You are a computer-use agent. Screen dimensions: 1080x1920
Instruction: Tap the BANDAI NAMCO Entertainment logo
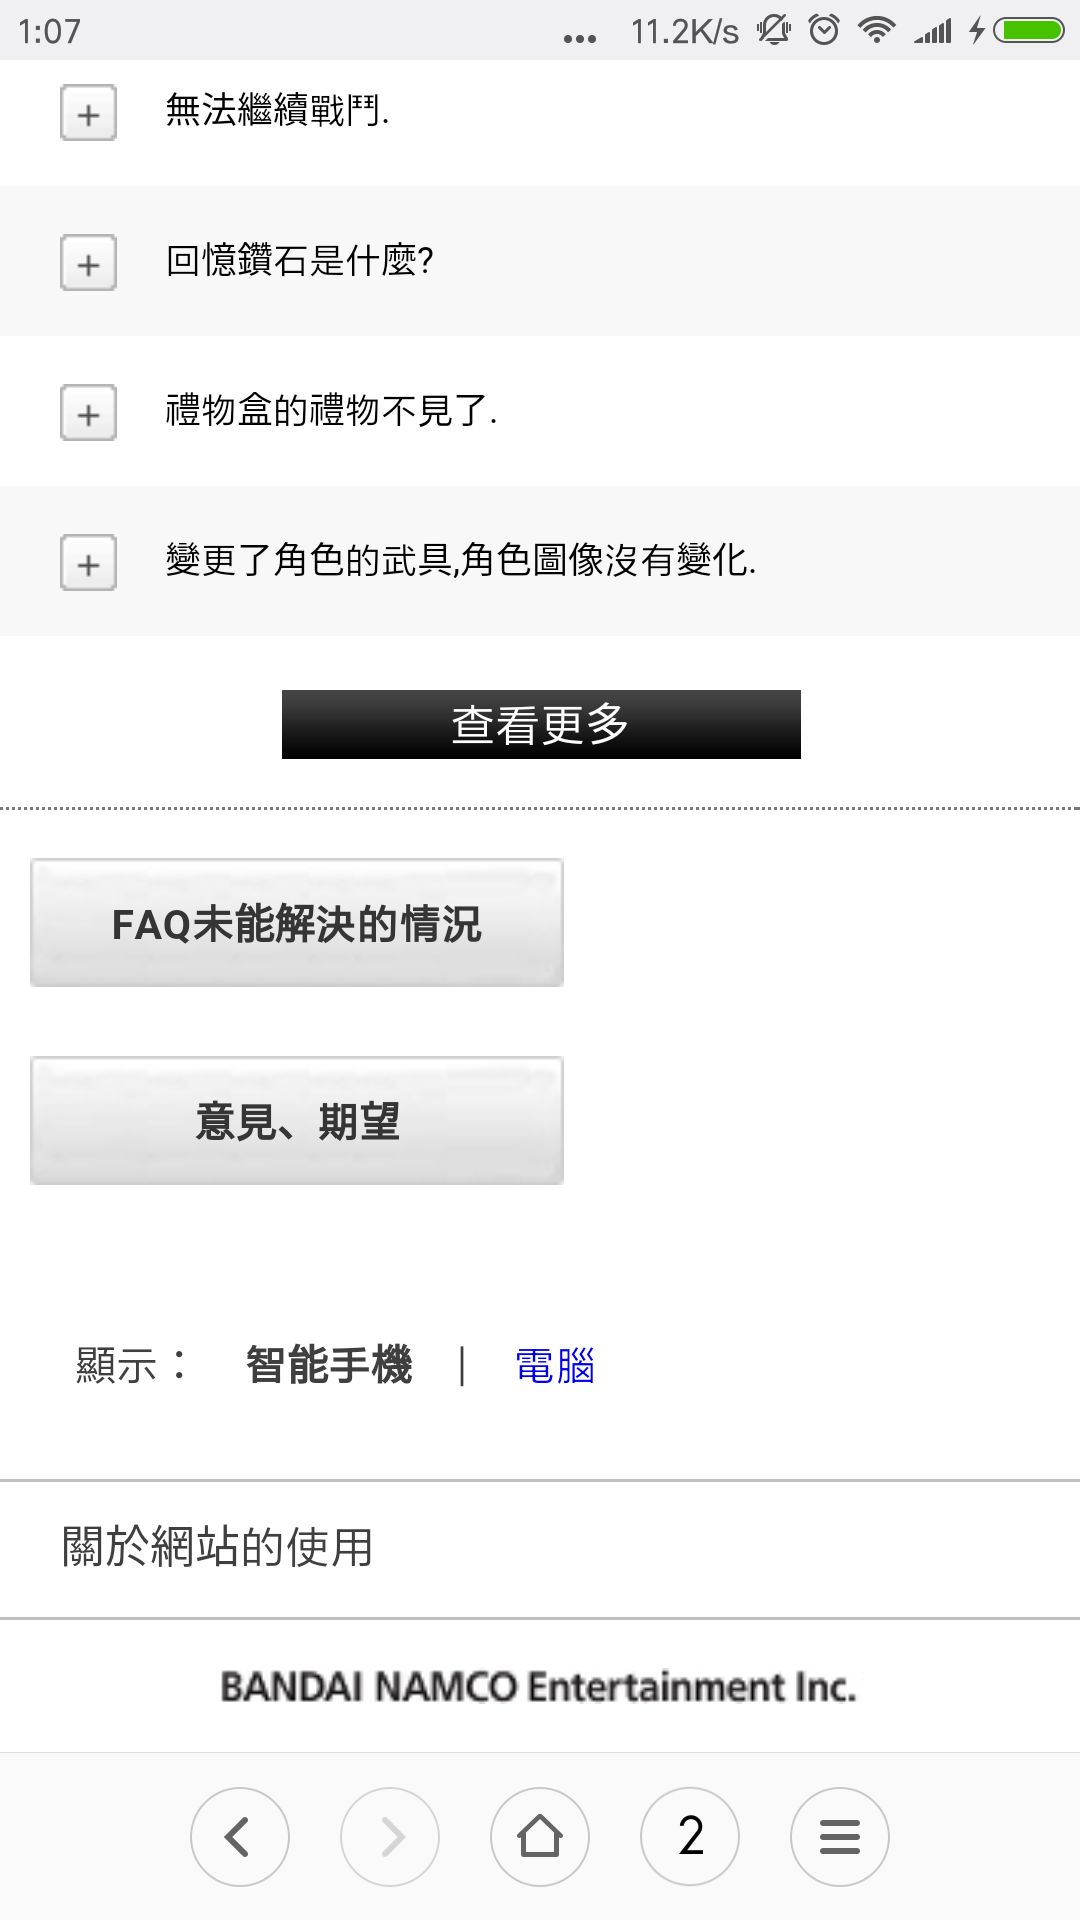[x=538, y=1687]
